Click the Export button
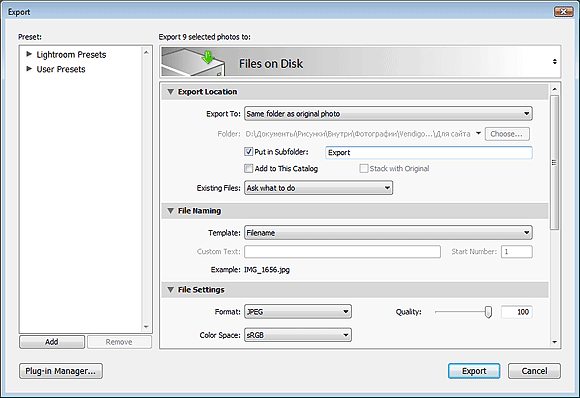 474,371
